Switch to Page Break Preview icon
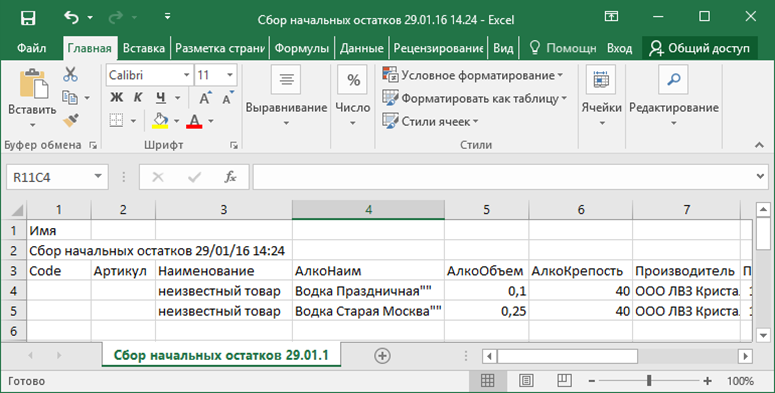 (564, 380)
